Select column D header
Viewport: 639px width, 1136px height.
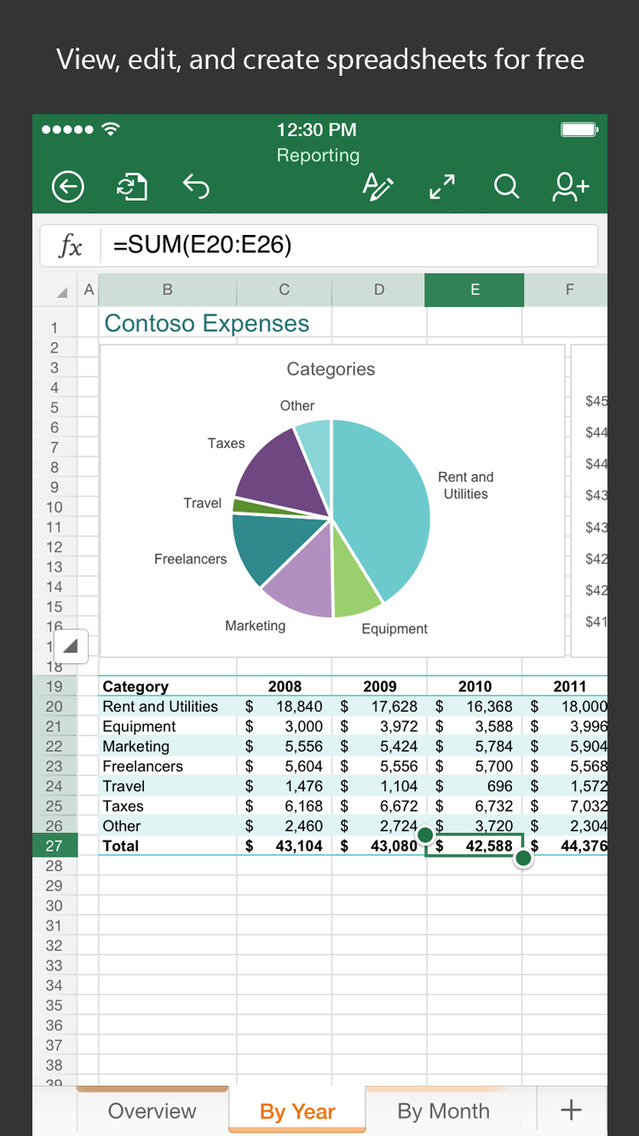tap(379, 290)
